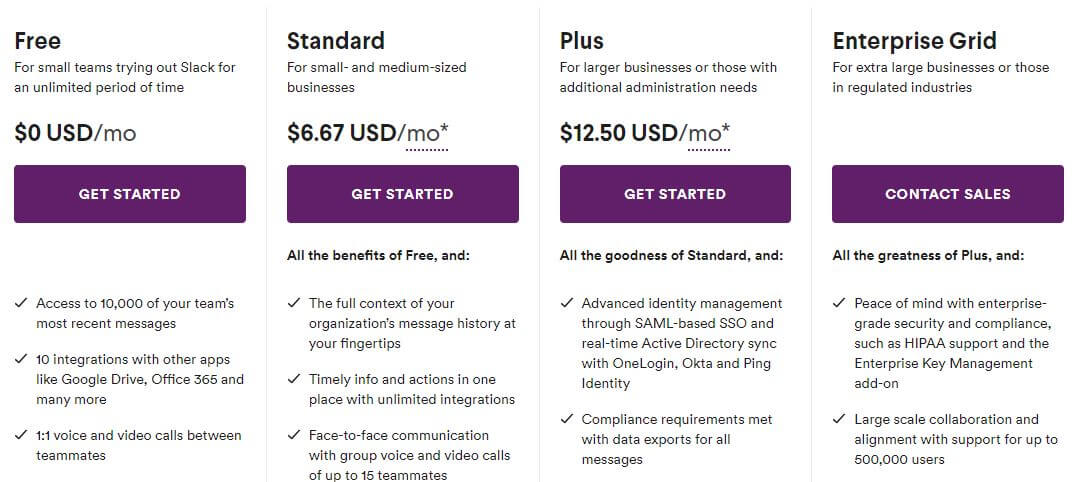
Task: Click checkmark beside 10 integrations with other apps
Action: (21, 359)
